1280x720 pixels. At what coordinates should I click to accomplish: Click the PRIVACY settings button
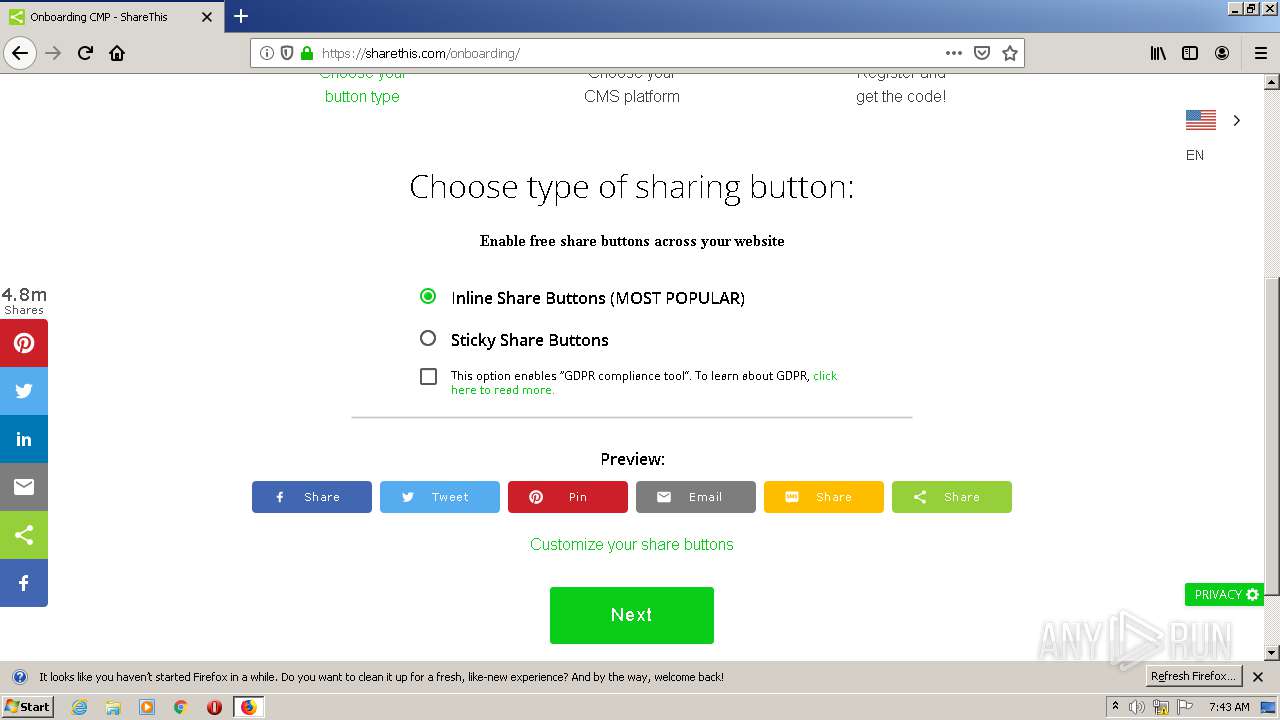pos(1225,594)
